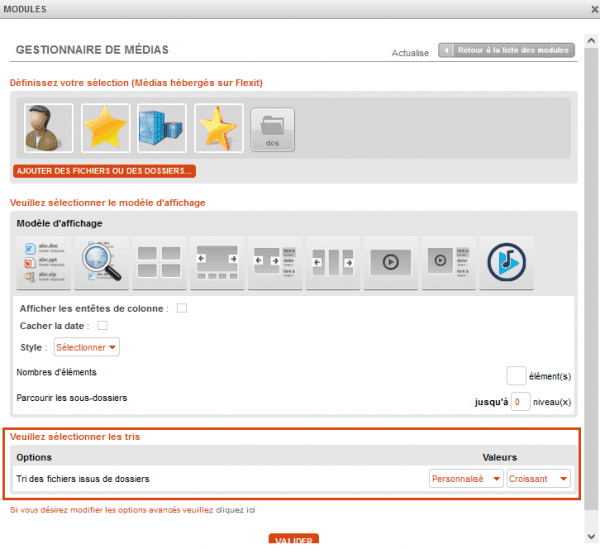Choose the magnifier preview display model

click(x=99, y=262)
